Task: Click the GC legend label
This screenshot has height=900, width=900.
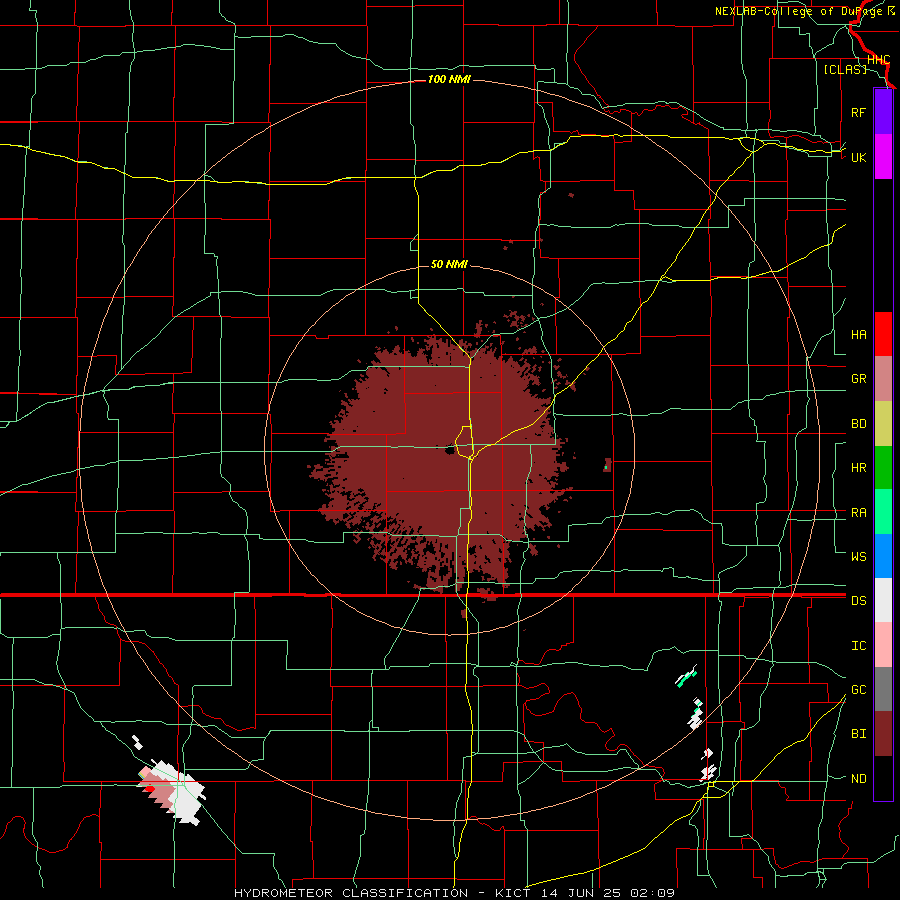Action: pos(858,690)
